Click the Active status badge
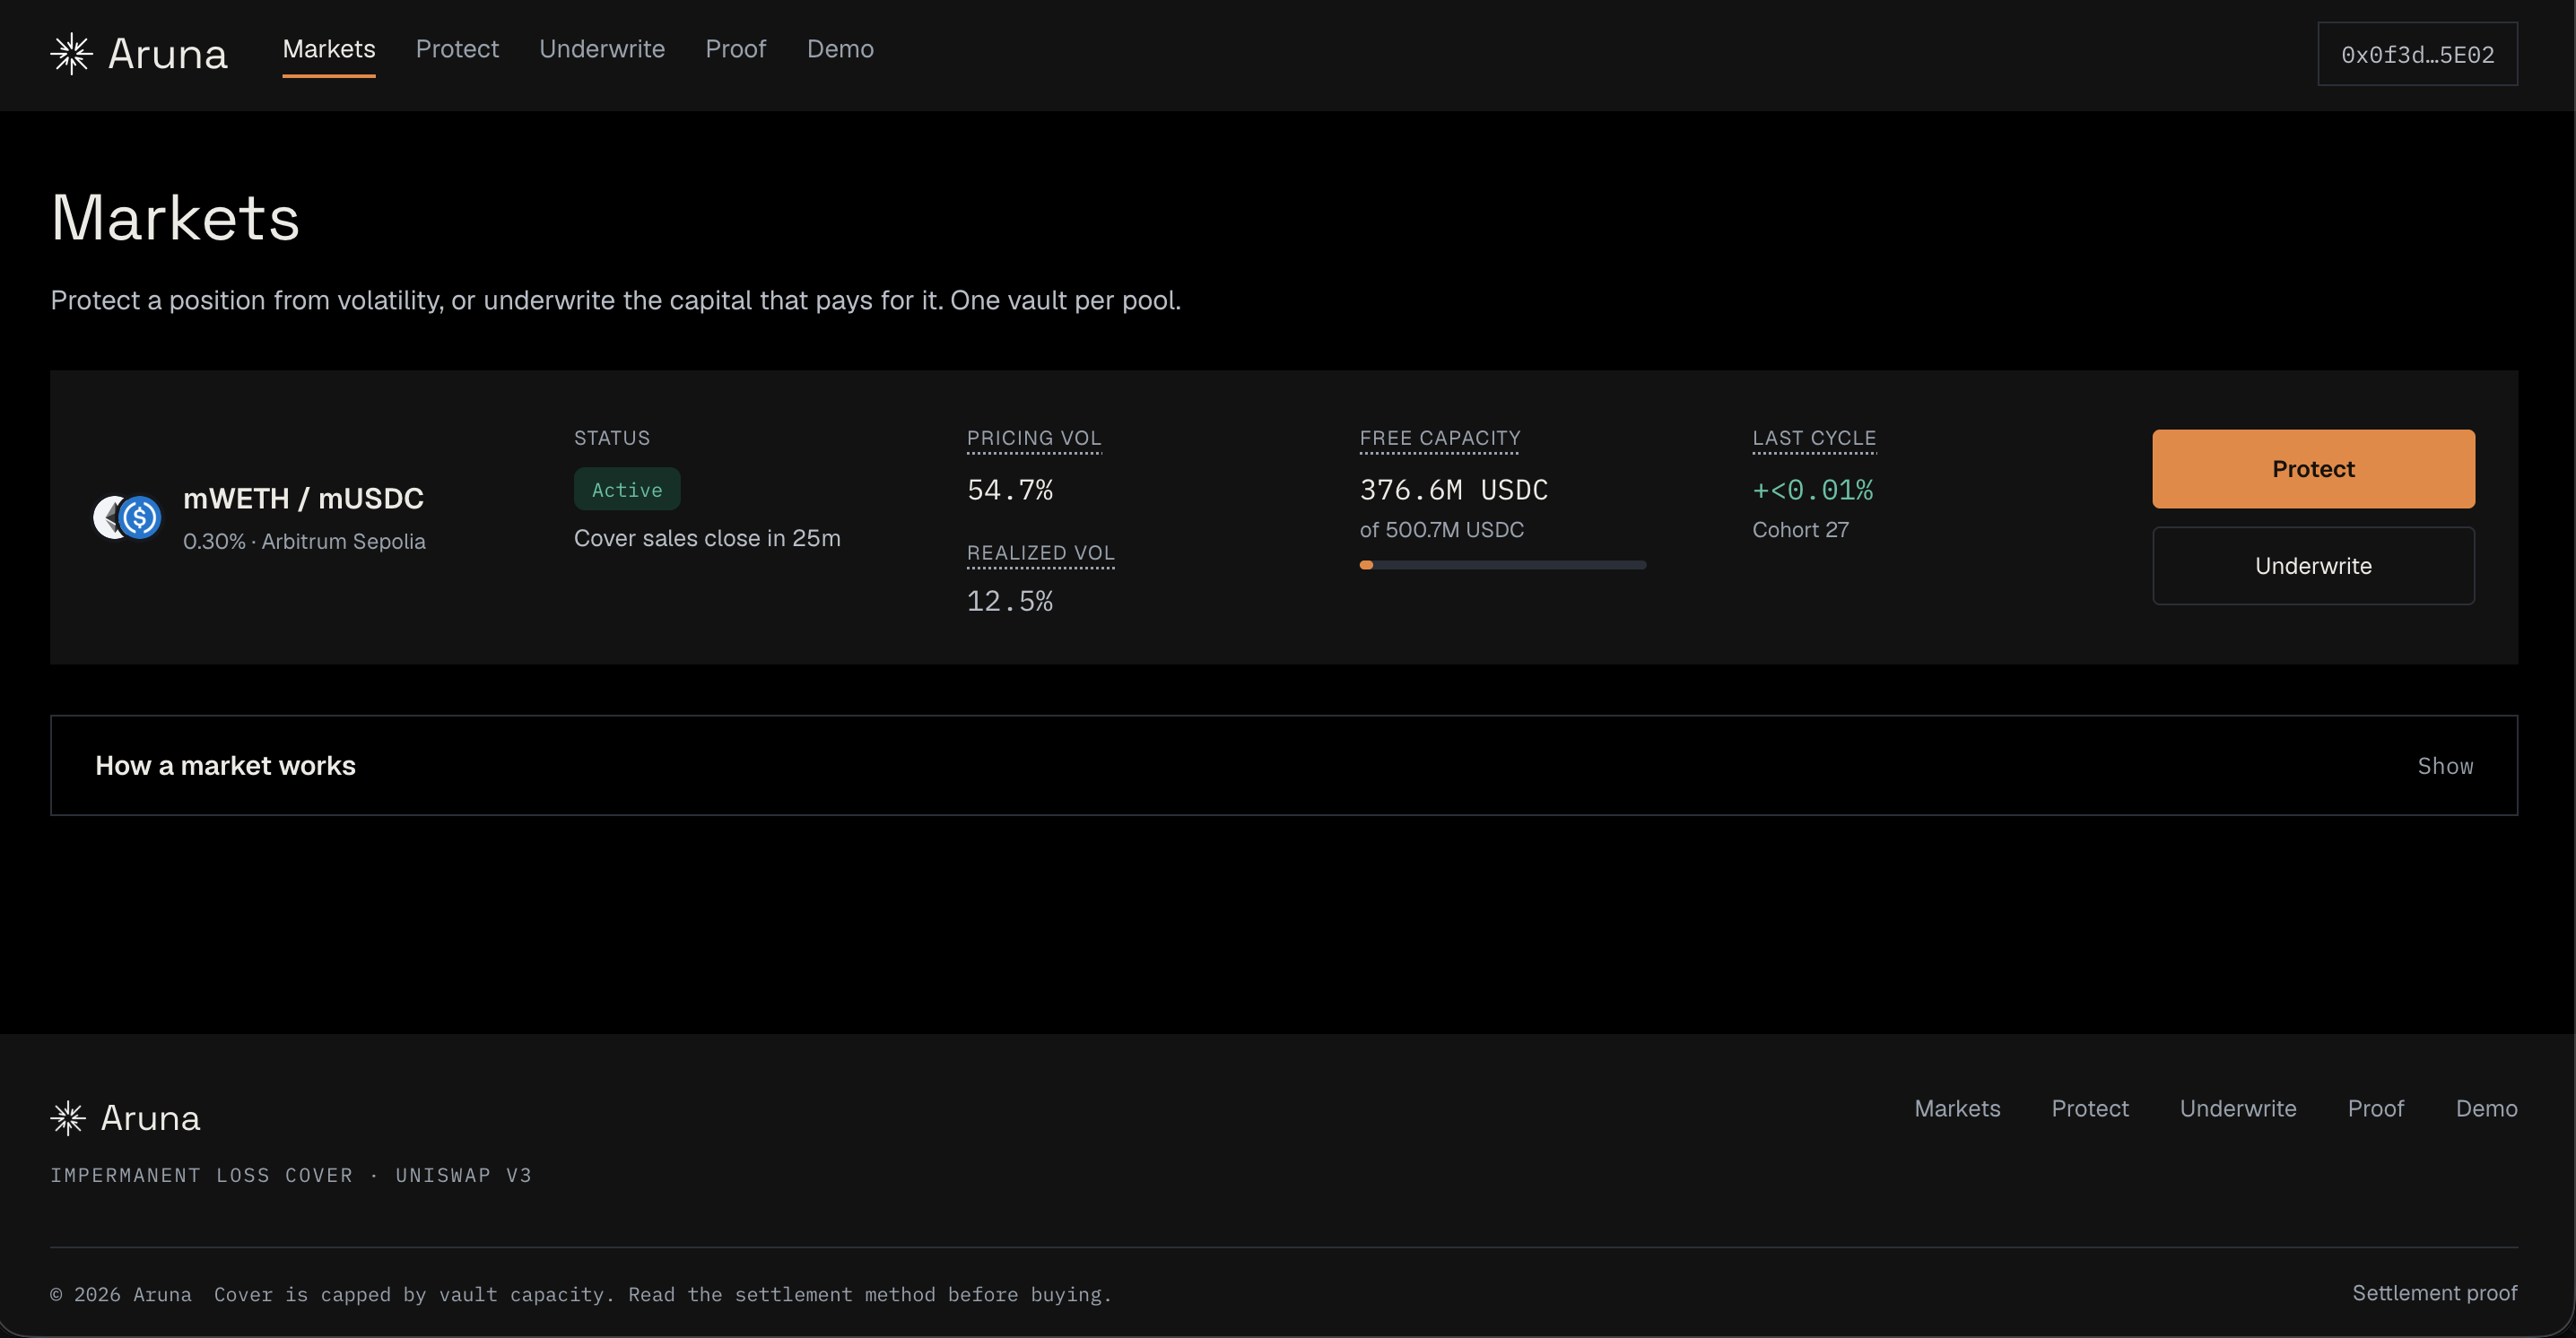The width and height of the screenshot is (2576, 1338). point(627,489)
